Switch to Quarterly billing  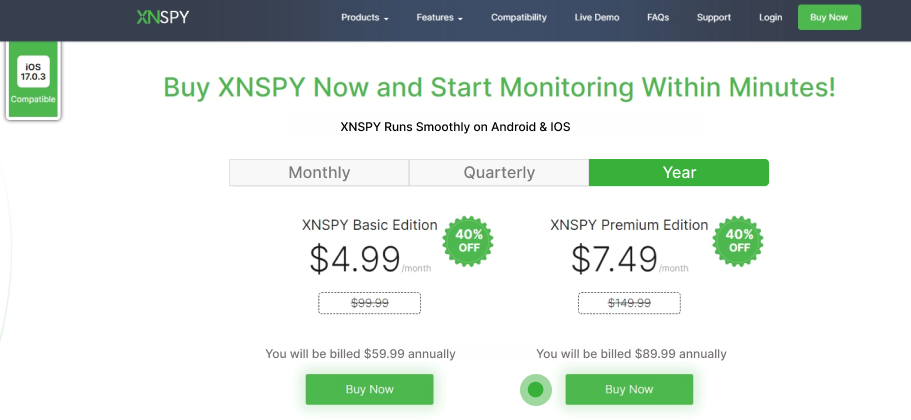pyautogui.click(x=499, y=172)
